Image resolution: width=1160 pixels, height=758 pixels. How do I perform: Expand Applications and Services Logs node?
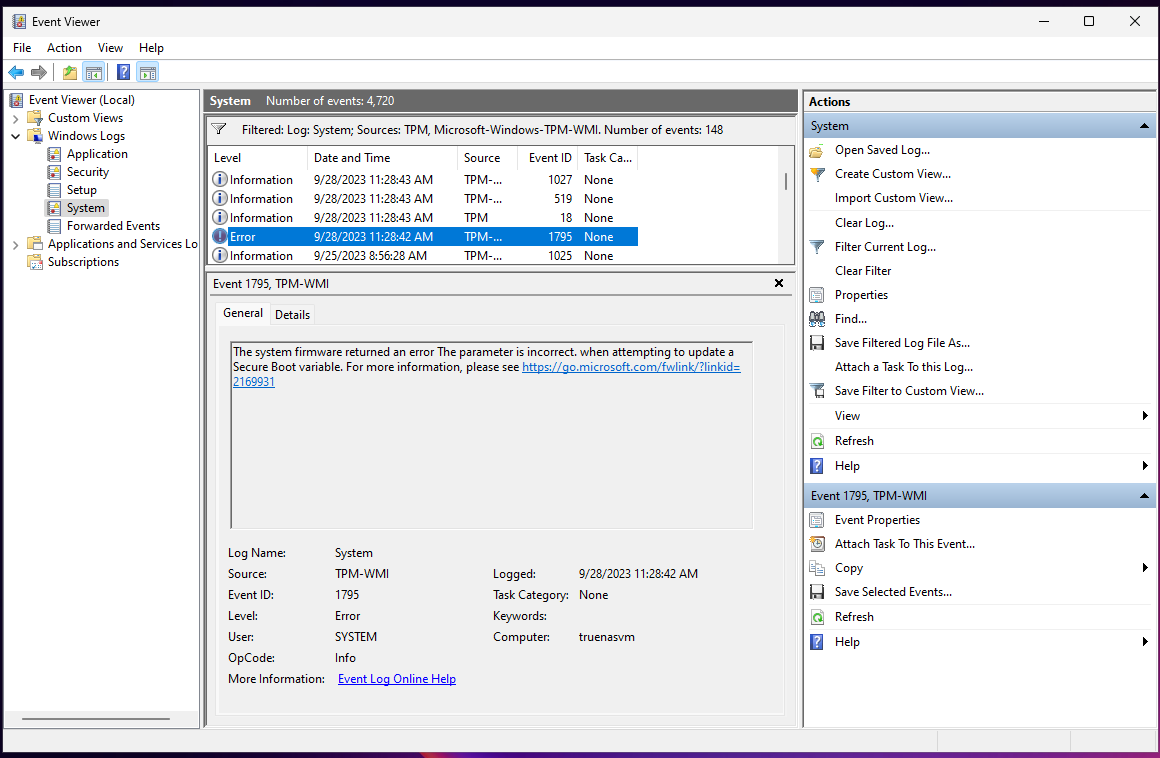[x=16, y=244]
